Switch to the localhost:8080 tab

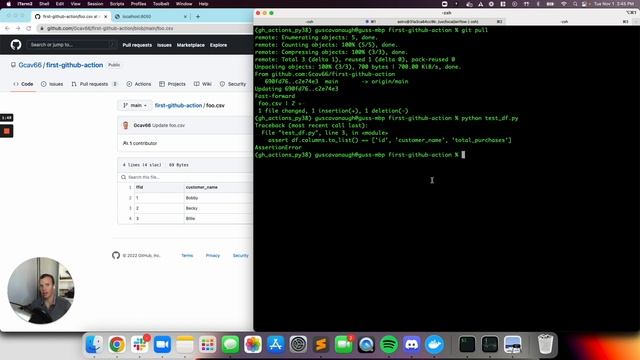pyautogui.click(x=151, y=17)
